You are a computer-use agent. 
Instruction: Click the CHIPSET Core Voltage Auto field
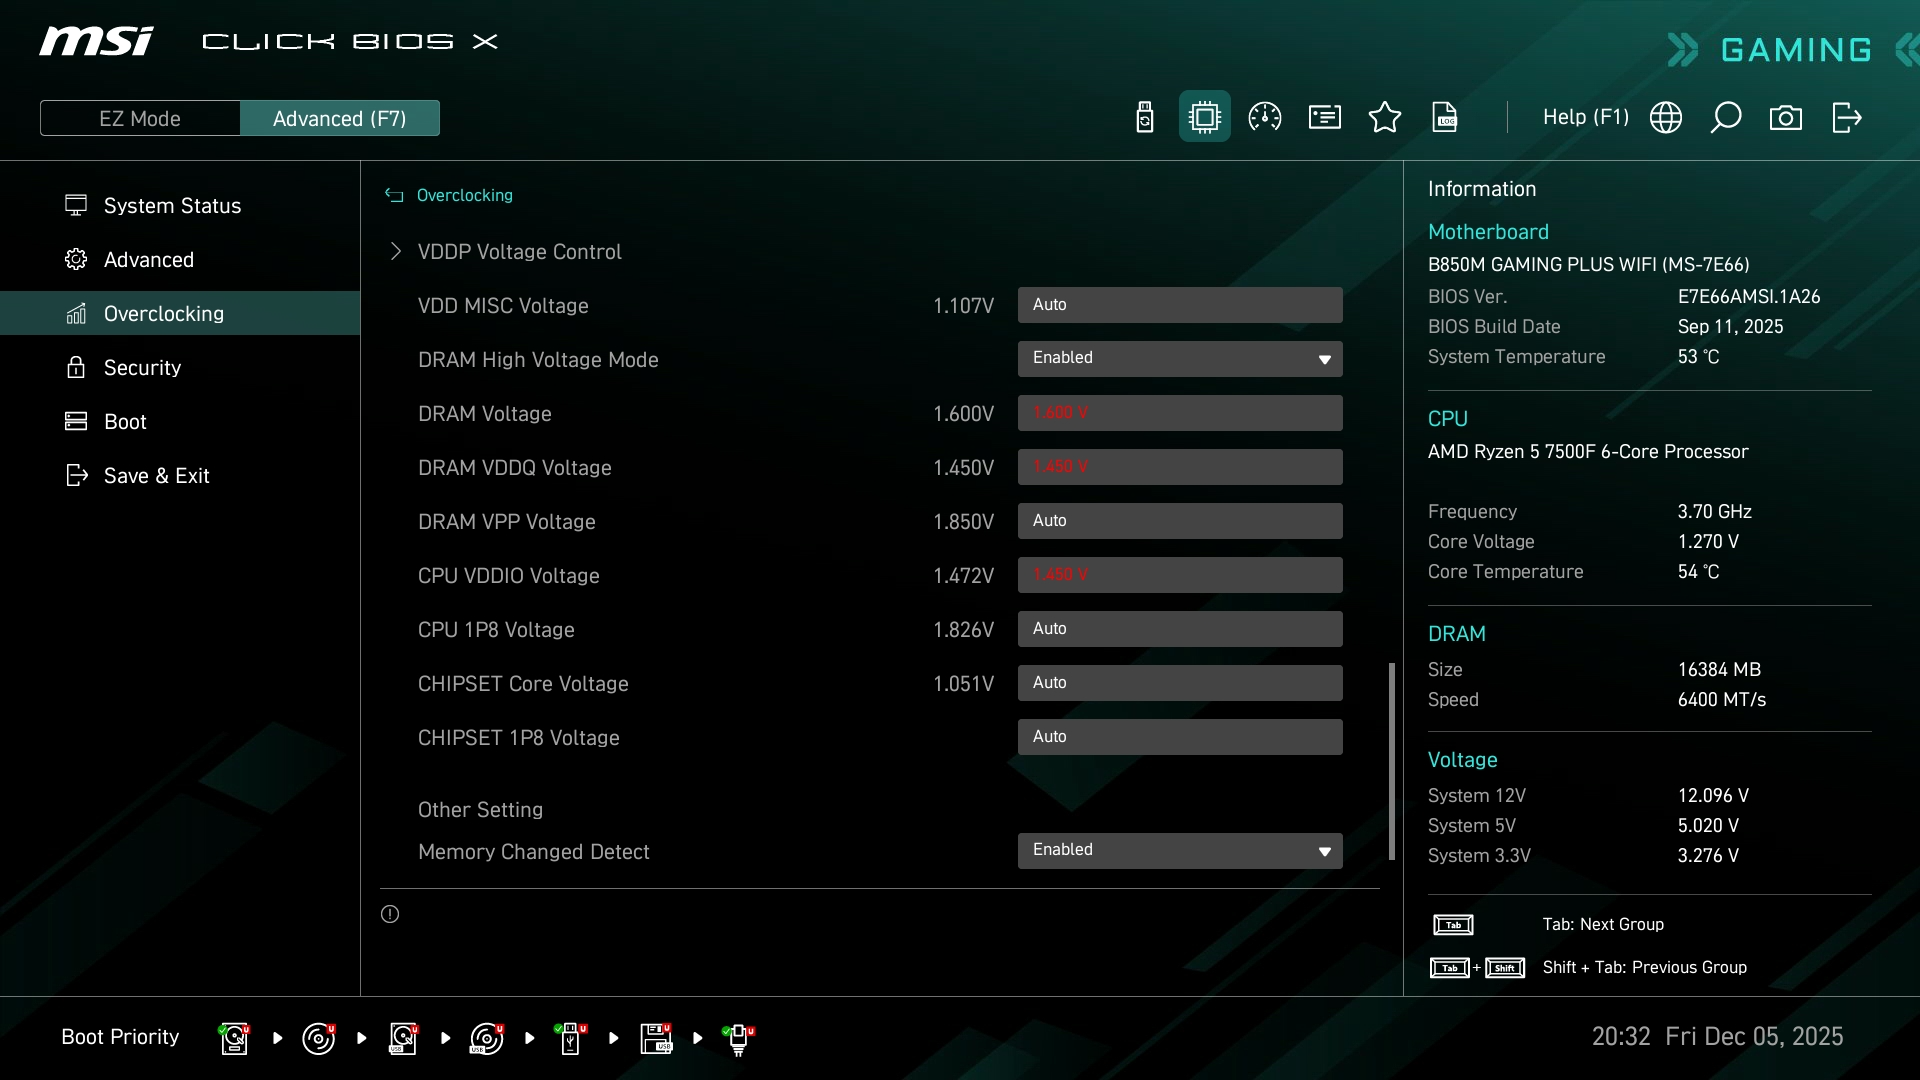pos(1180,683)
